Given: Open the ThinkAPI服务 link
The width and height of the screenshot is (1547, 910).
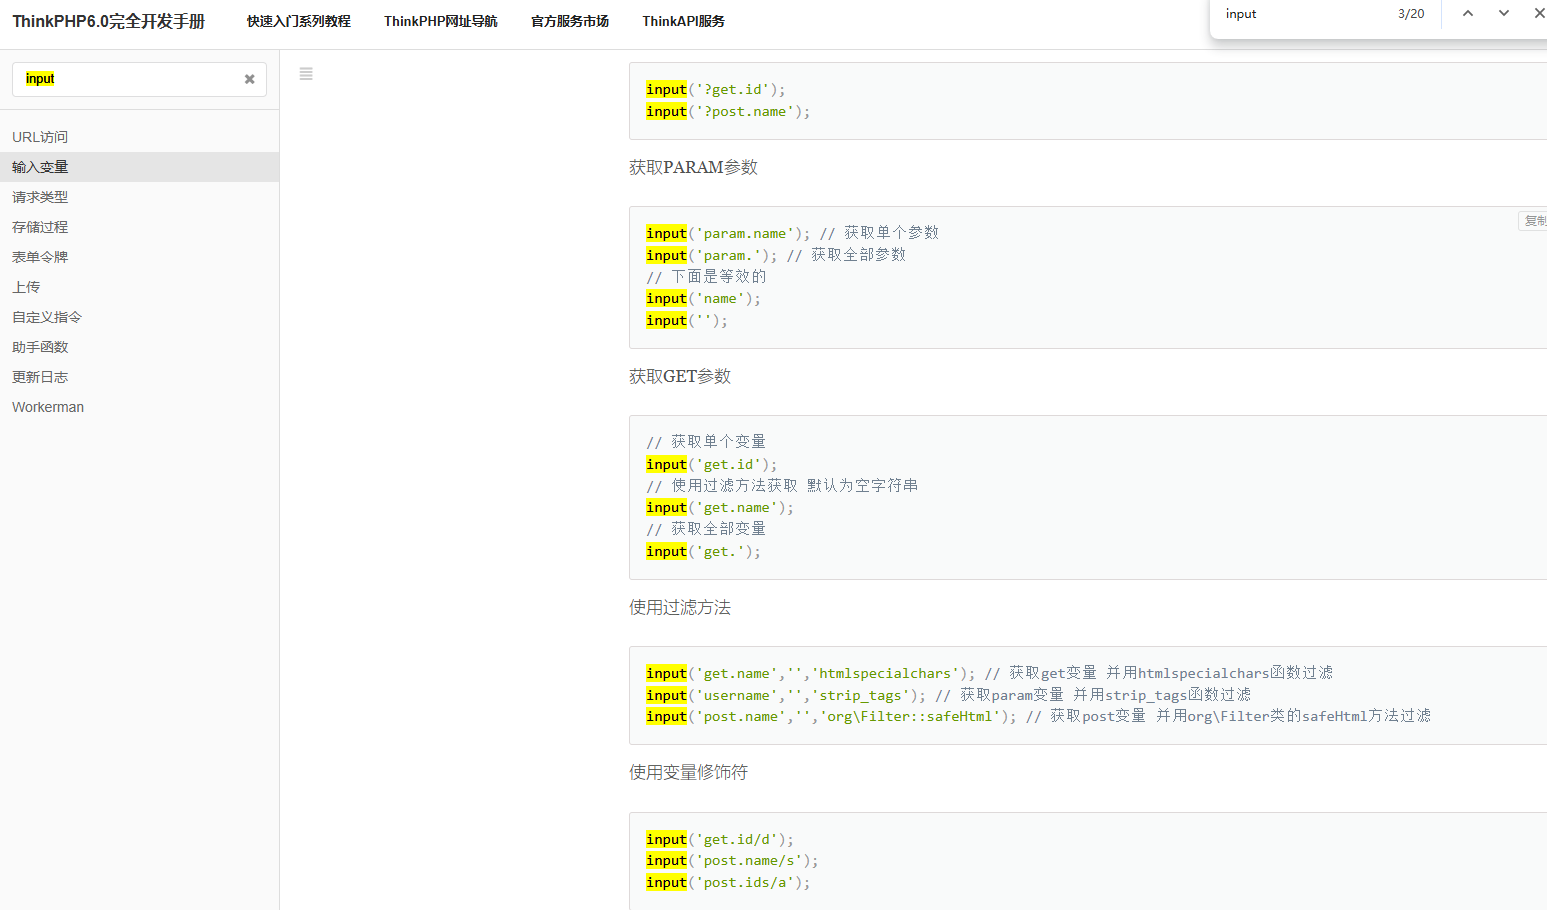Looking at the screenshot, I should click(x=683, y=21).
